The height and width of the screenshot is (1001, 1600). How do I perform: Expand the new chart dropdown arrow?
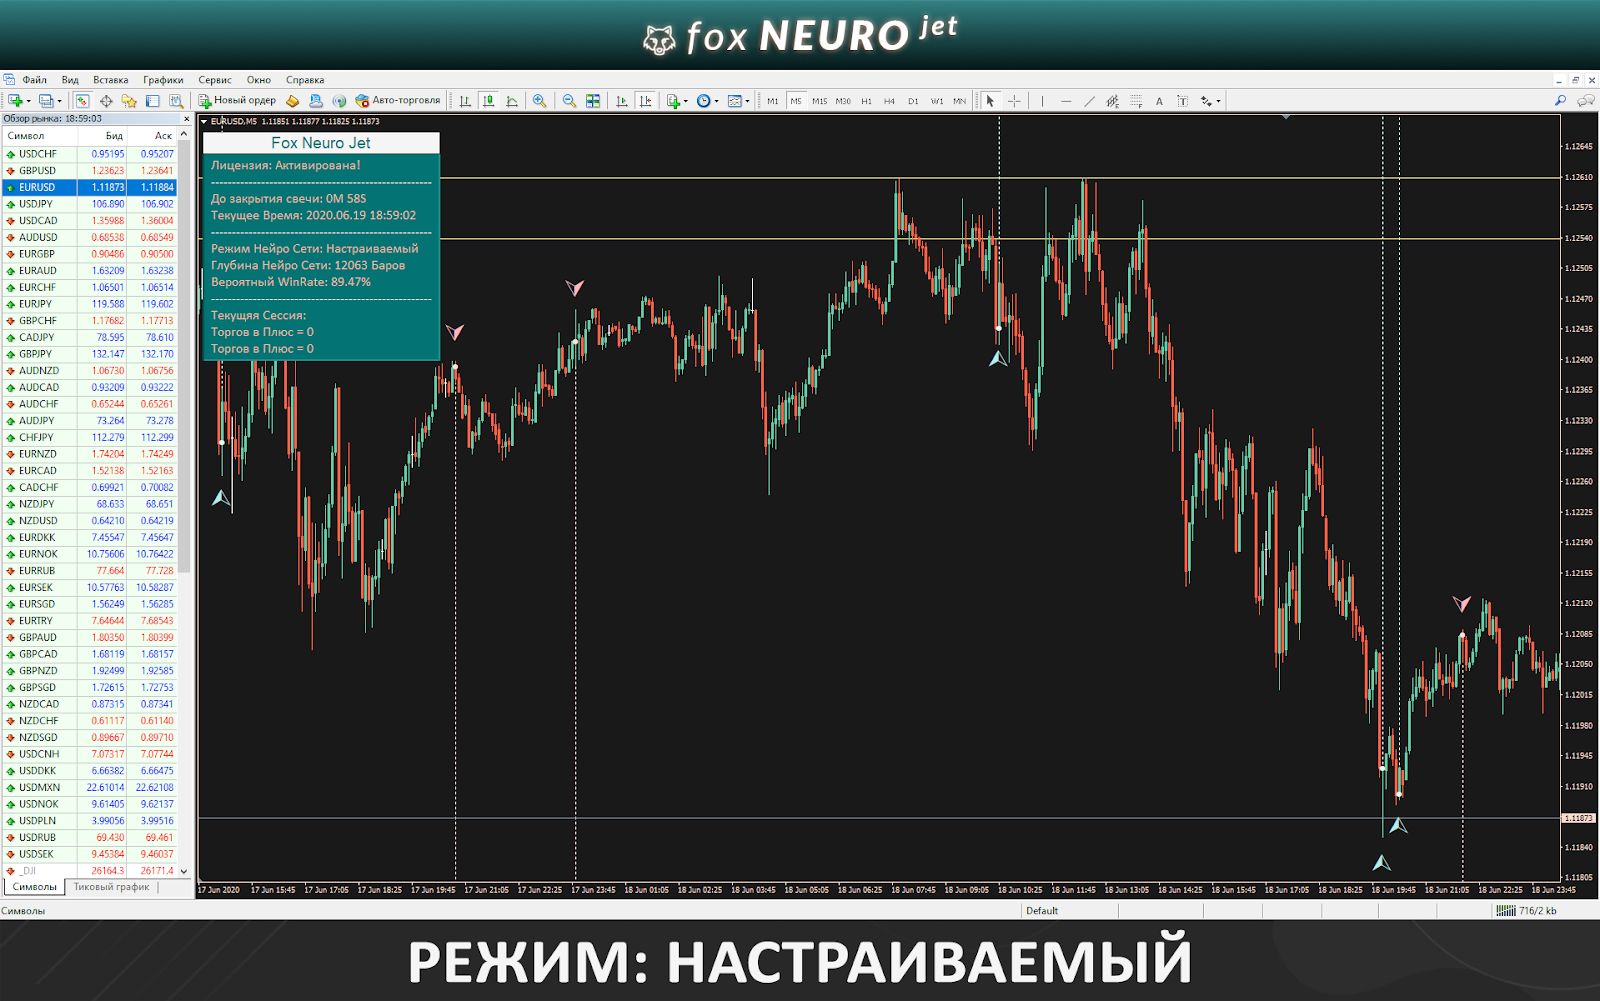[x=29, y=101]
